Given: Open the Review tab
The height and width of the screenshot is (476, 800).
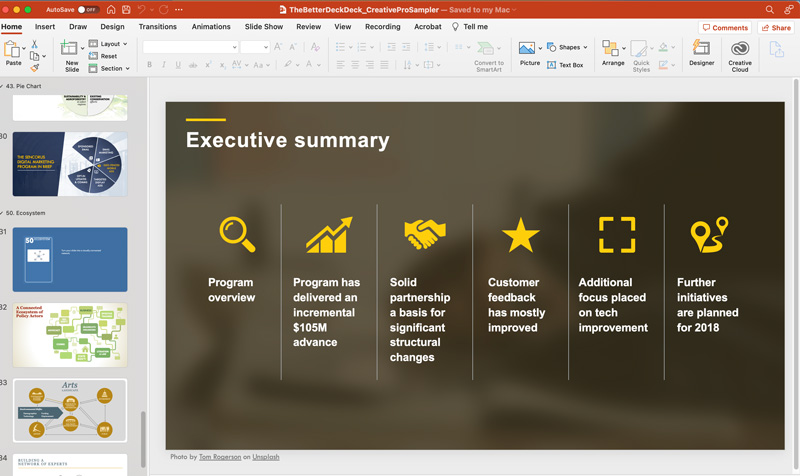Looking at the screenshot, I should click(x=309, y=27).
